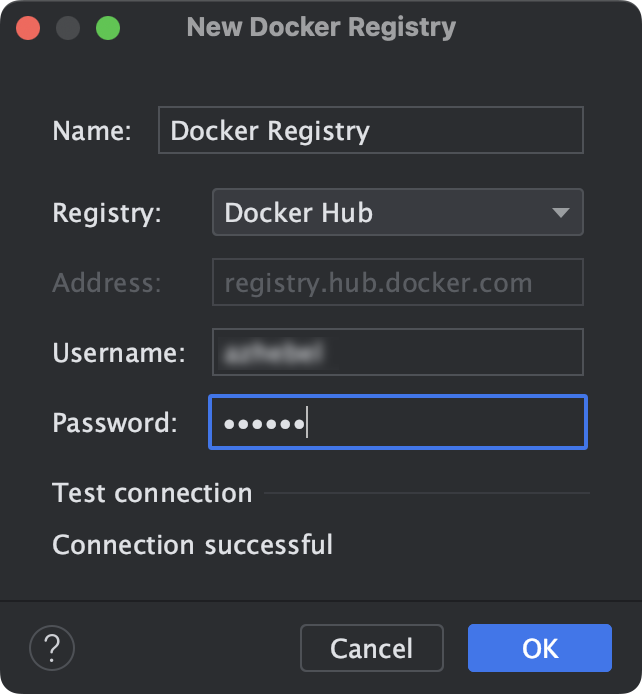Viewport: 642px width, 694px height.
Task: Cancel the new Docker registry dialog
Action: point(372,648)
